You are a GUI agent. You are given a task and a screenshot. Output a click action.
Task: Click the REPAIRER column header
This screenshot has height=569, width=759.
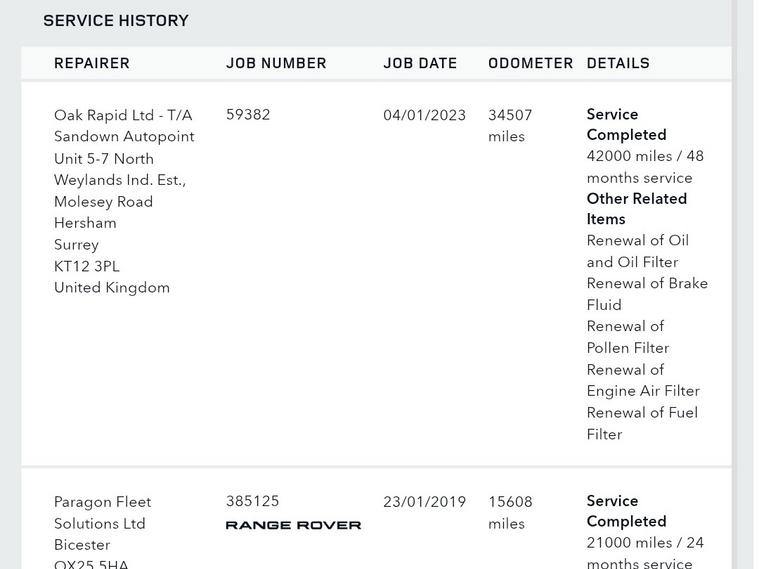[92, 63]
